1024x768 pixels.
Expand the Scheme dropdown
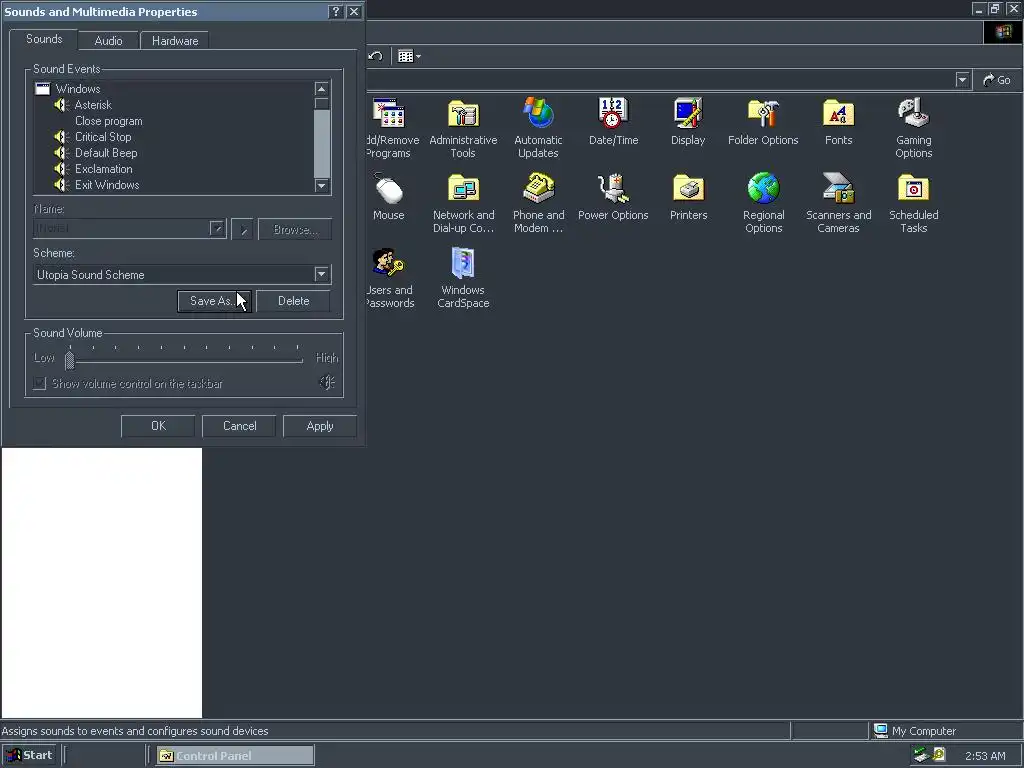(321, 274)
